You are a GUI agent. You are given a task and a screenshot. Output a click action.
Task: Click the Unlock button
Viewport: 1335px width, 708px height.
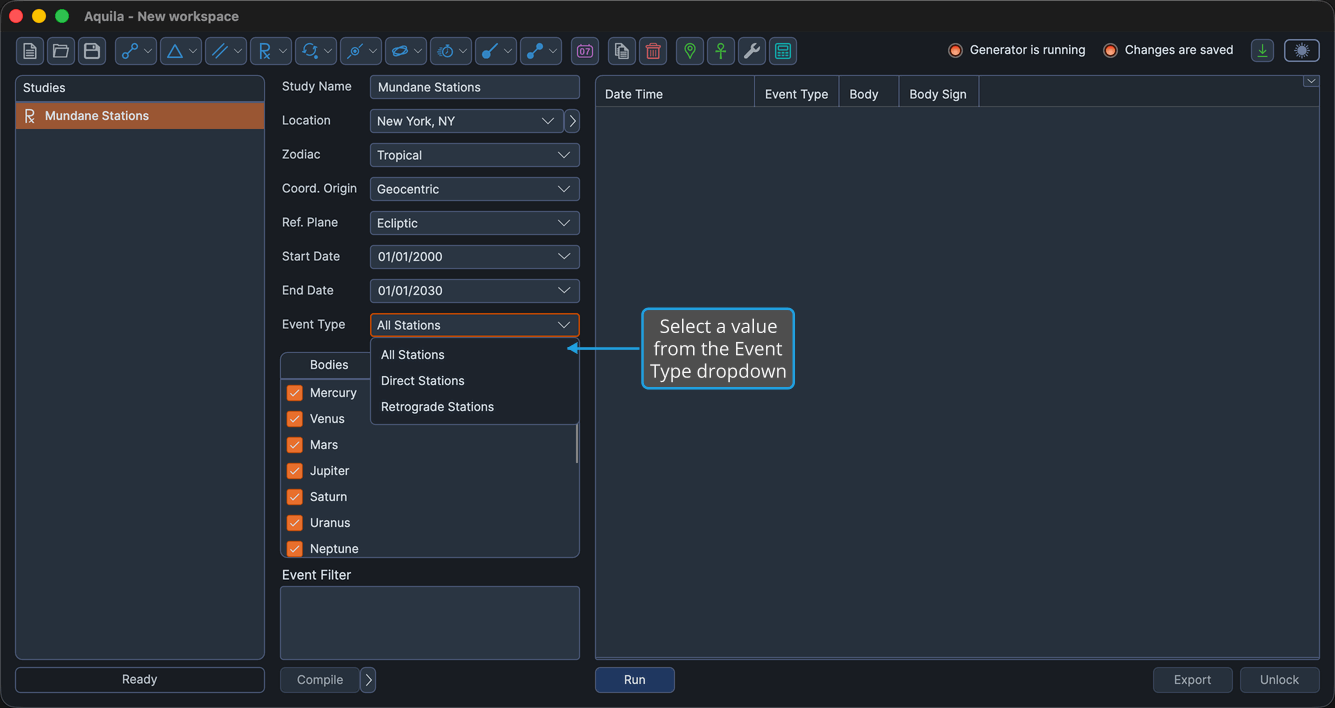(1279, 680)
